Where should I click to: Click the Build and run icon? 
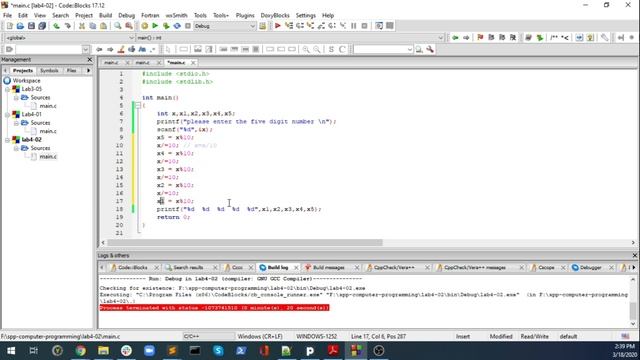point(166,26)
